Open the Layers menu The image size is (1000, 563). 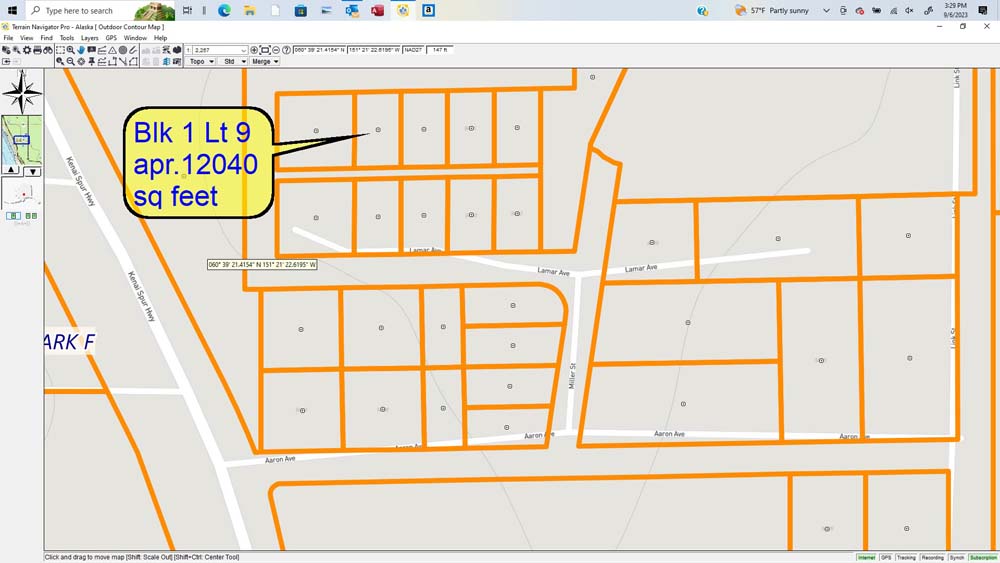[x=89, y=38]
